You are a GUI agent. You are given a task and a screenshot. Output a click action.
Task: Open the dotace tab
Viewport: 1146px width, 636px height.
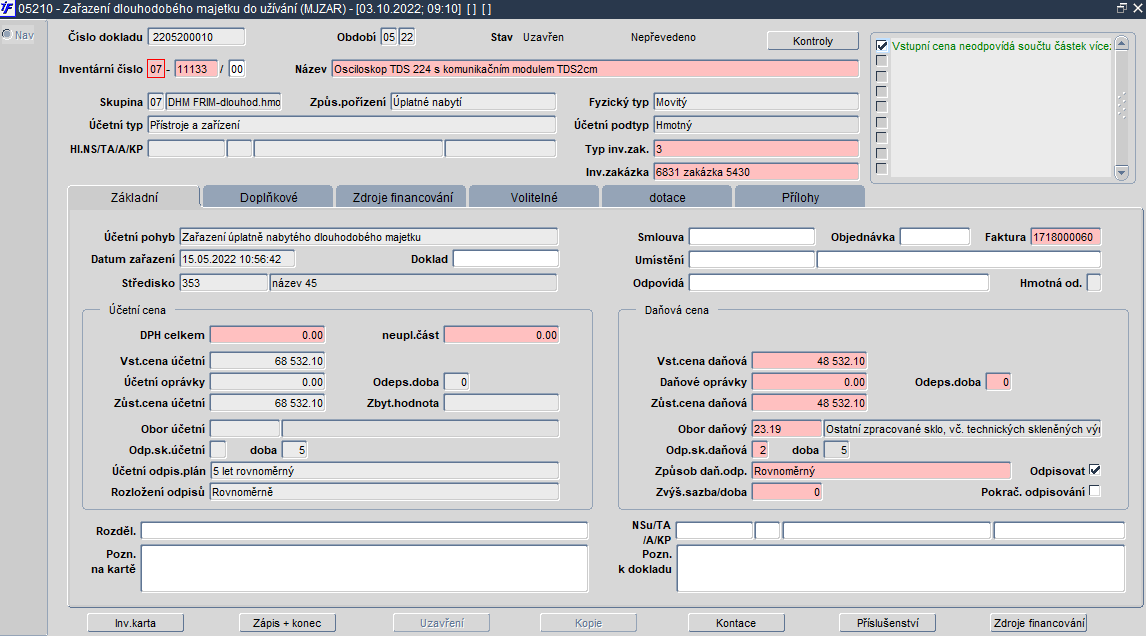[x=667, y=197]
